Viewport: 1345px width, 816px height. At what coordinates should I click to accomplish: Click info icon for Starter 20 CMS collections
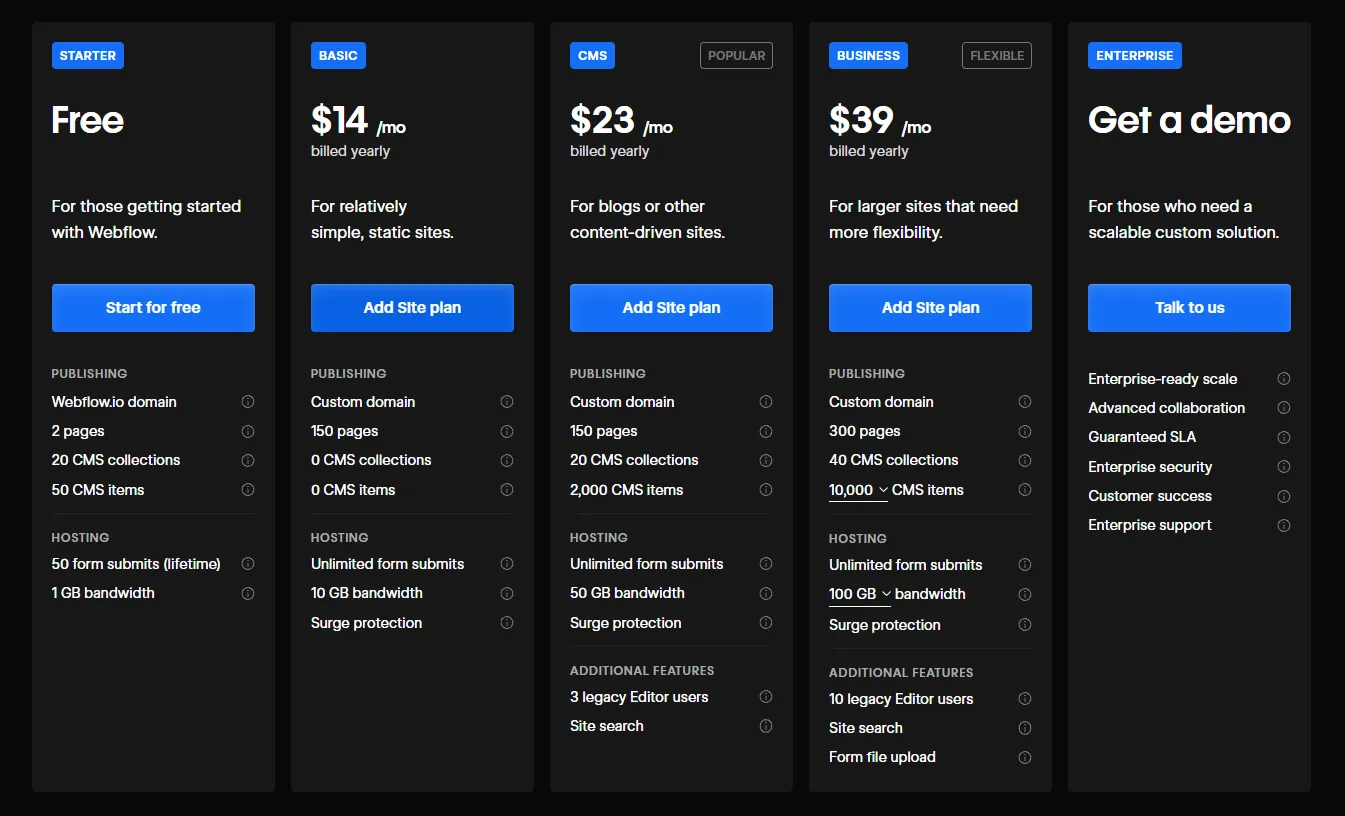(x=248, y=460)
